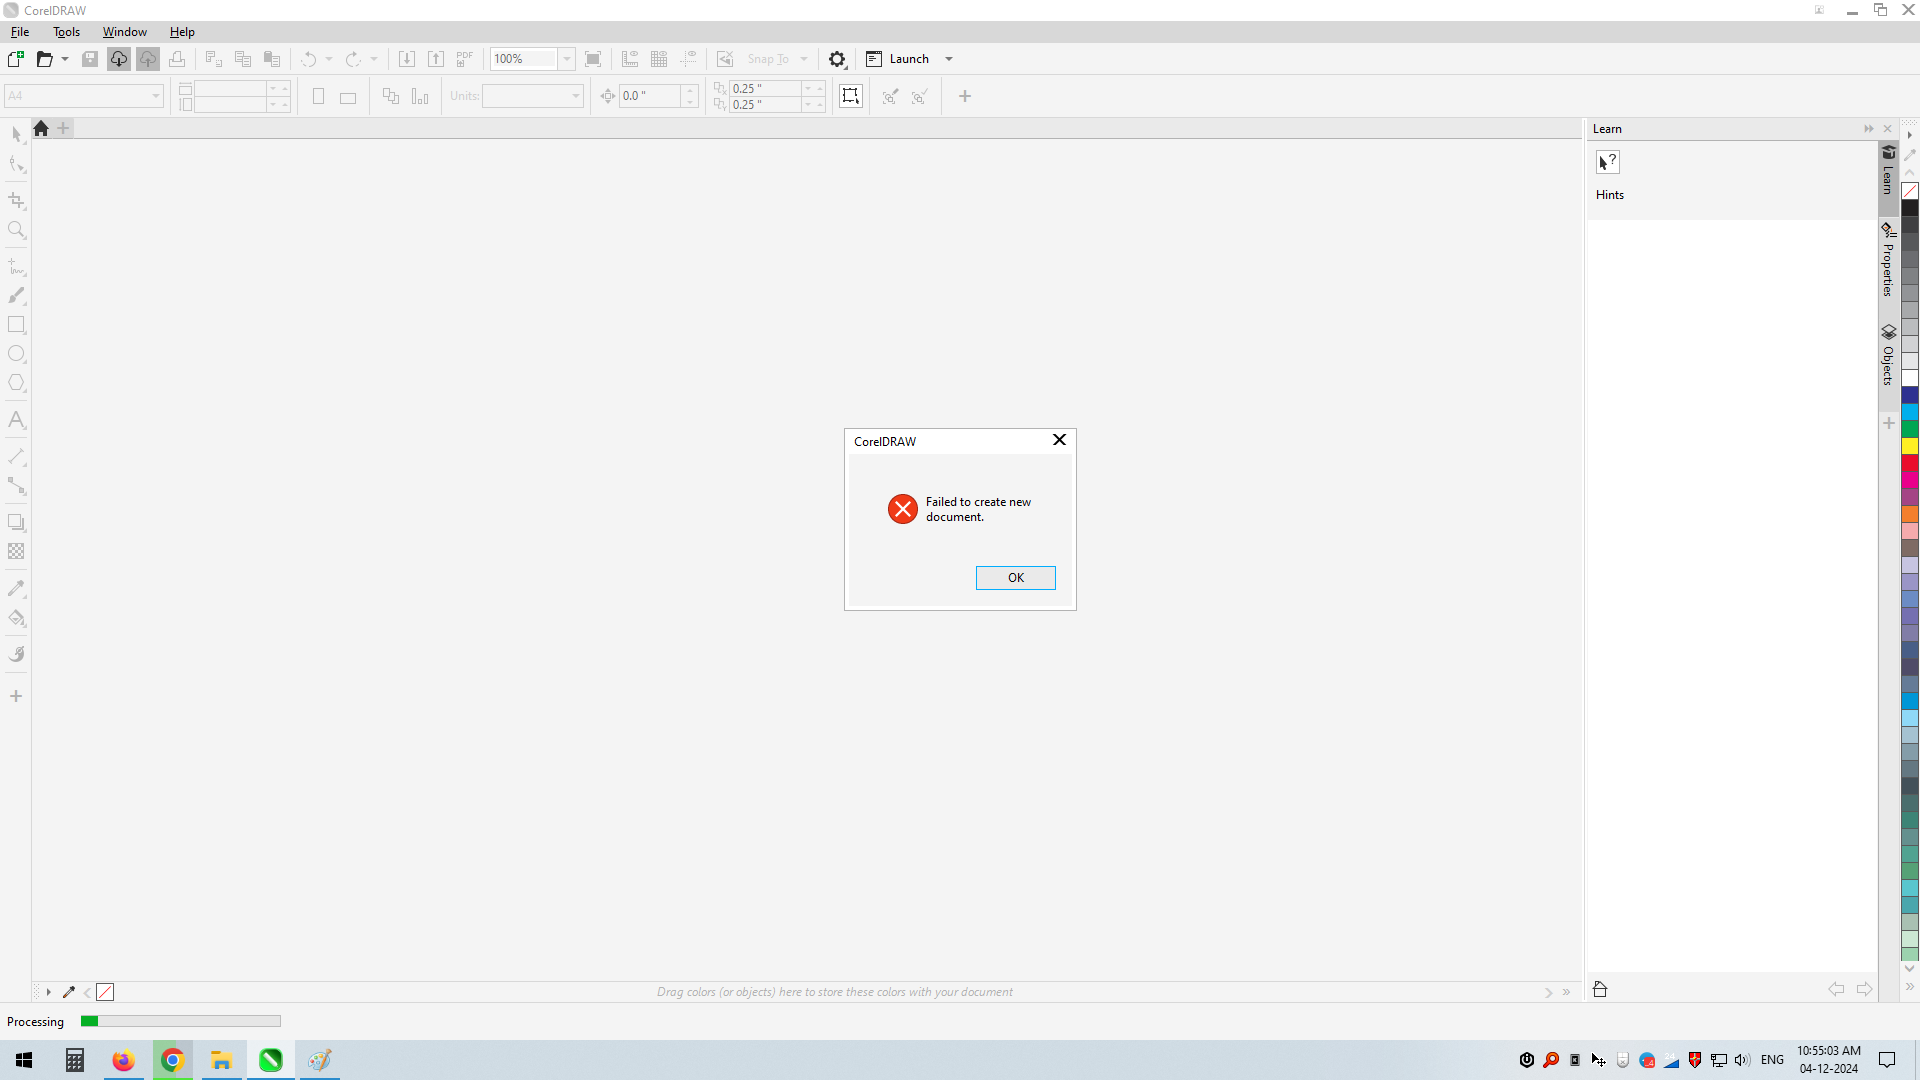
Task: Select the Freehand drawing tool
Action: click(x=17, y=267)
